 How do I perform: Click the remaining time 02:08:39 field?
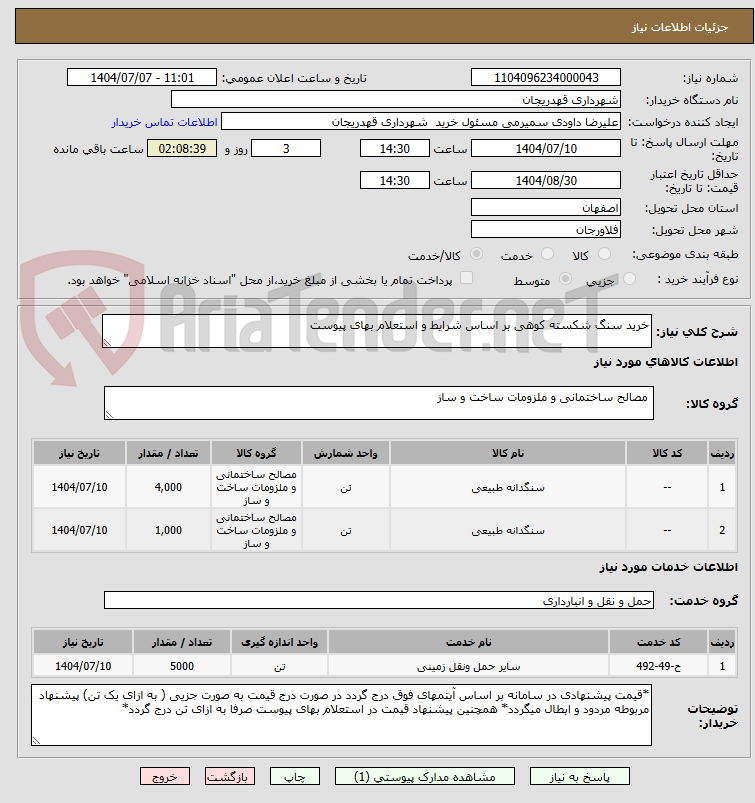182,149
